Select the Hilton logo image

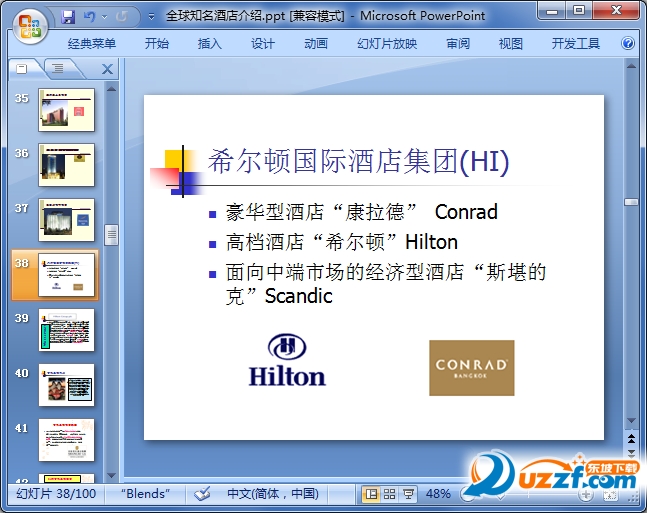click(x=287, y=359)
